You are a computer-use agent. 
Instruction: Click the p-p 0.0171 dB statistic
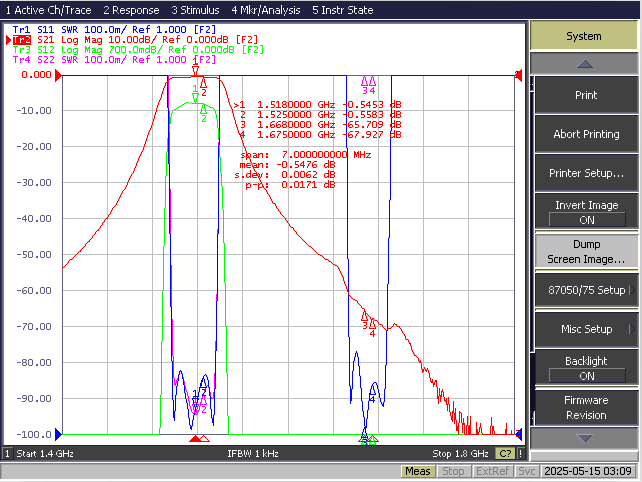(290, 185)
